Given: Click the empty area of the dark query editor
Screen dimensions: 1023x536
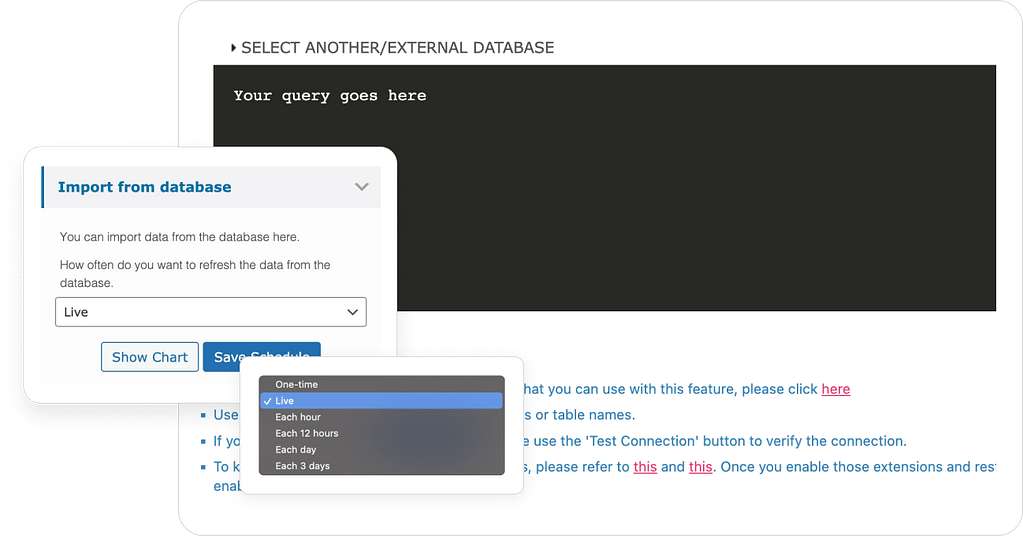Looking at the screenshot, I should (x=700, y=200).
